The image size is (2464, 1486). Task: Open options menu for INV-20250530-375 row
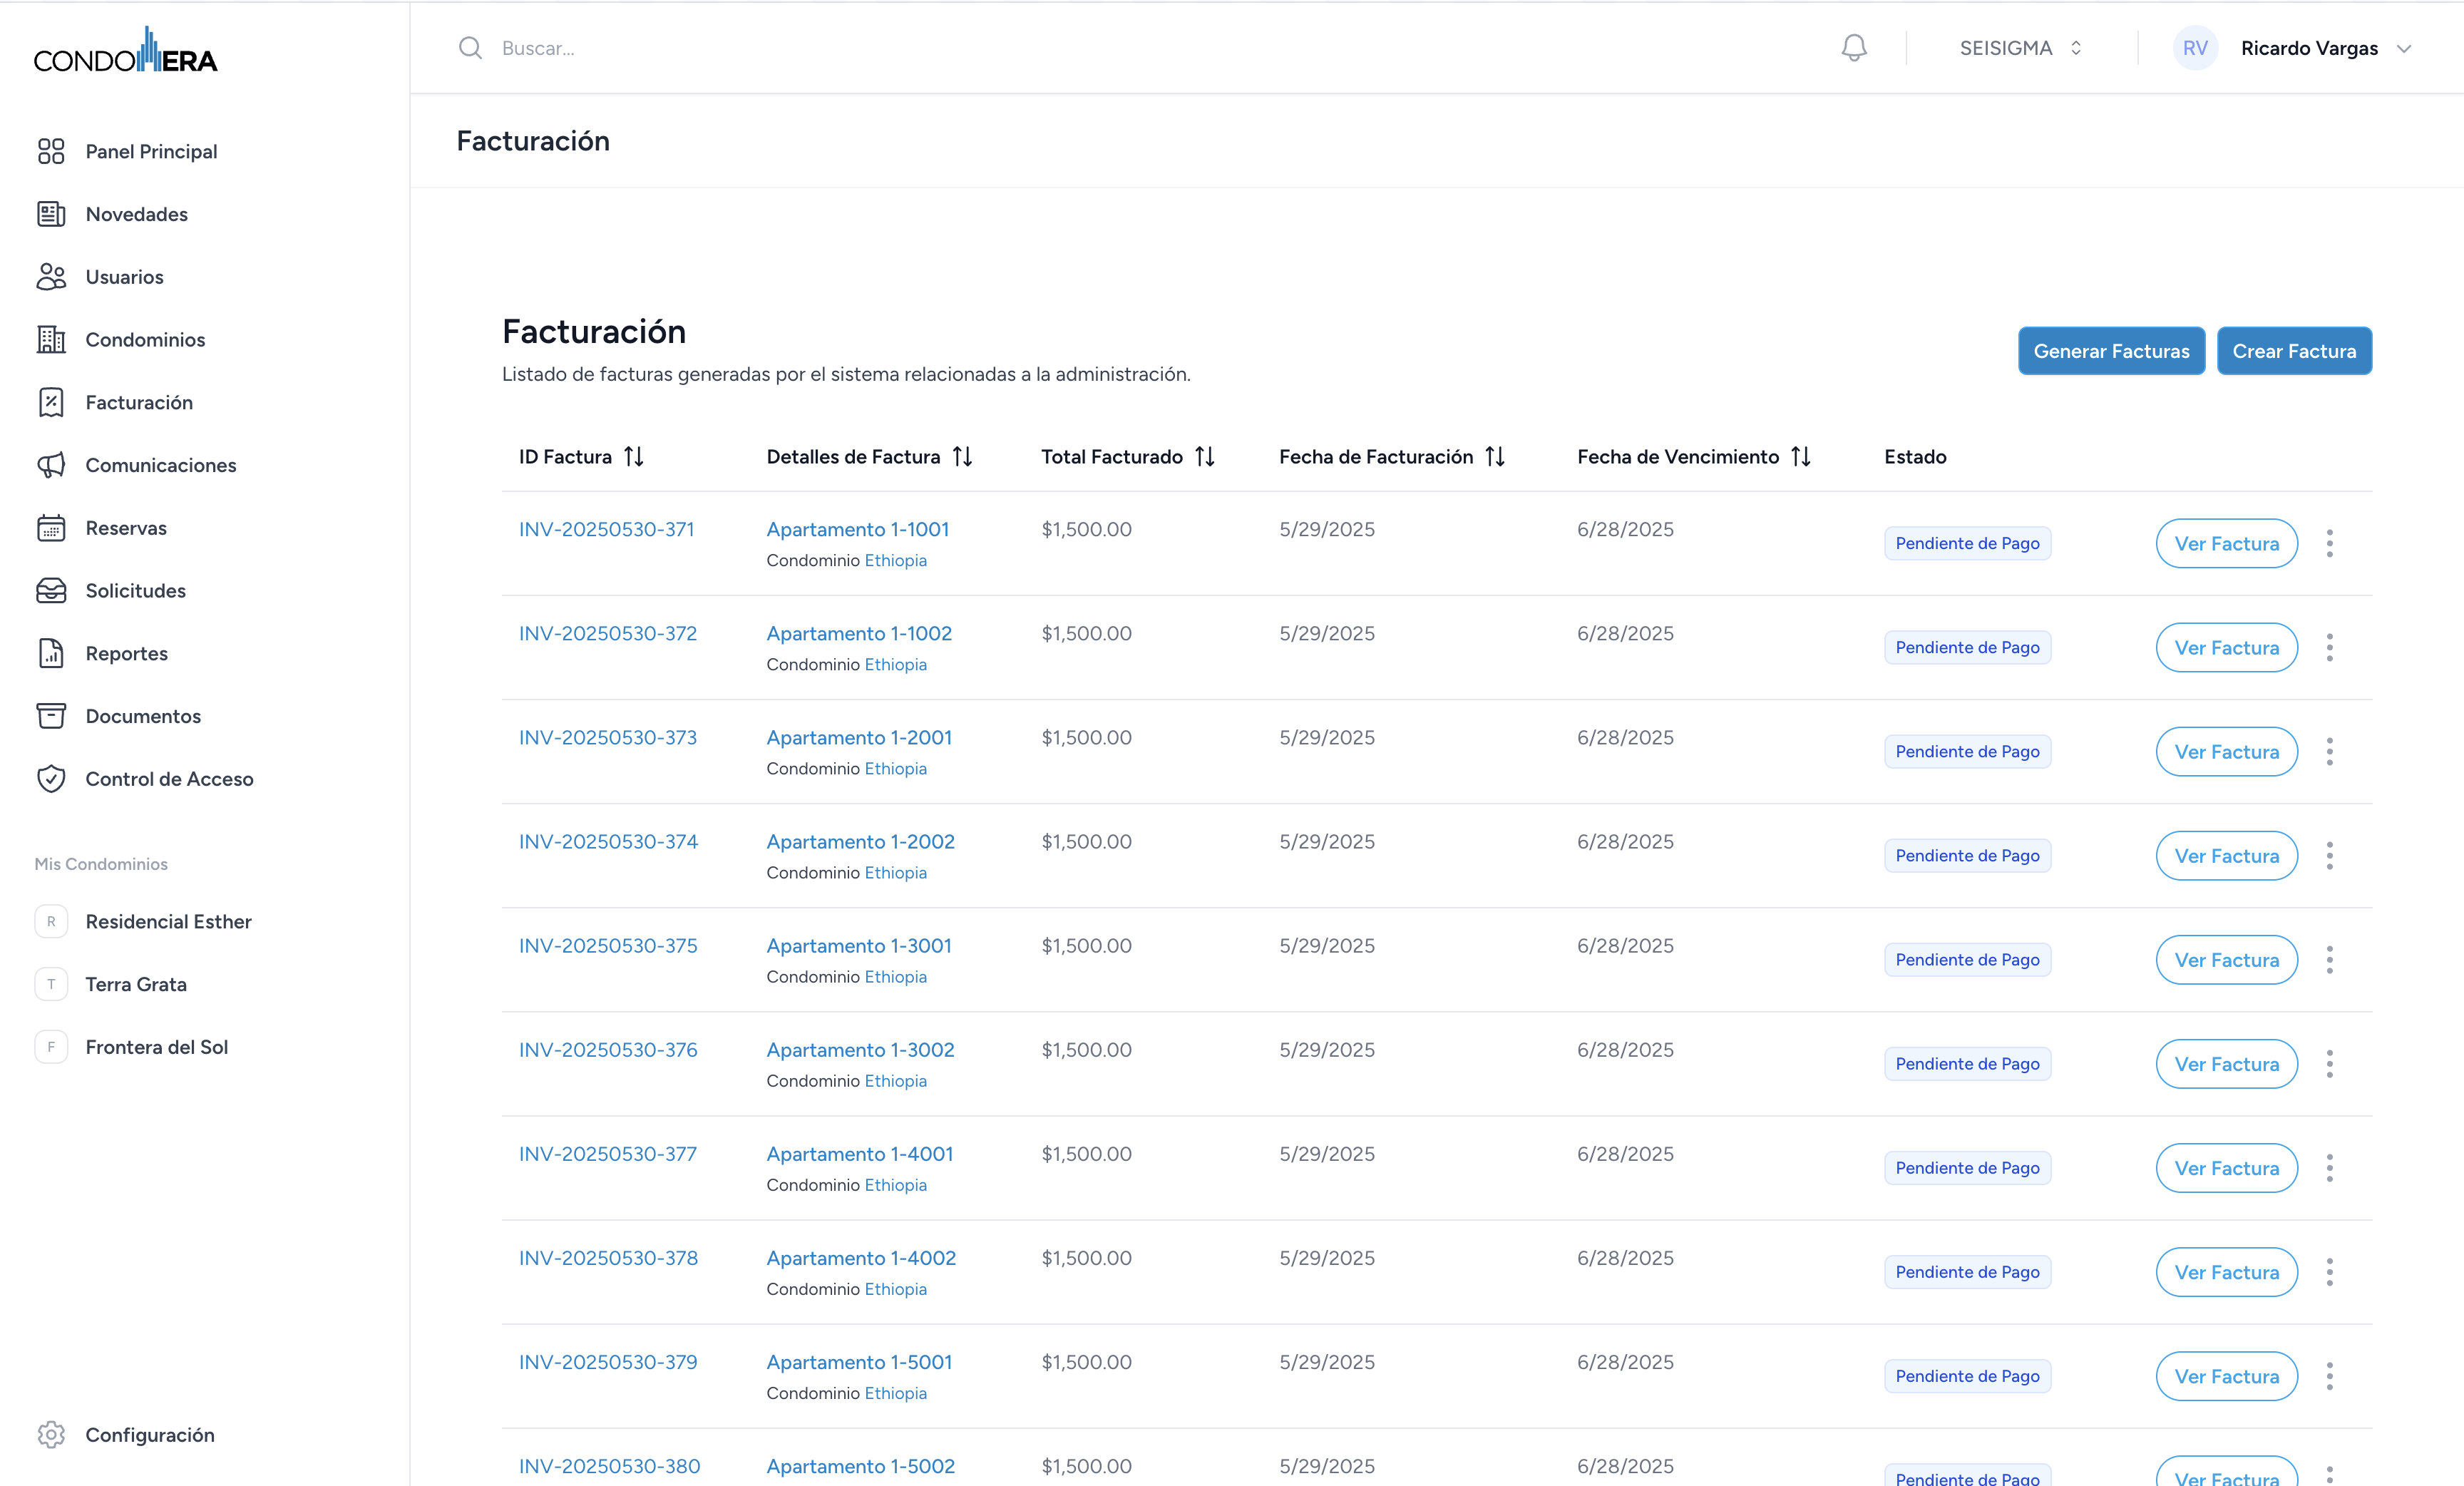click(x=2329, y=960)
